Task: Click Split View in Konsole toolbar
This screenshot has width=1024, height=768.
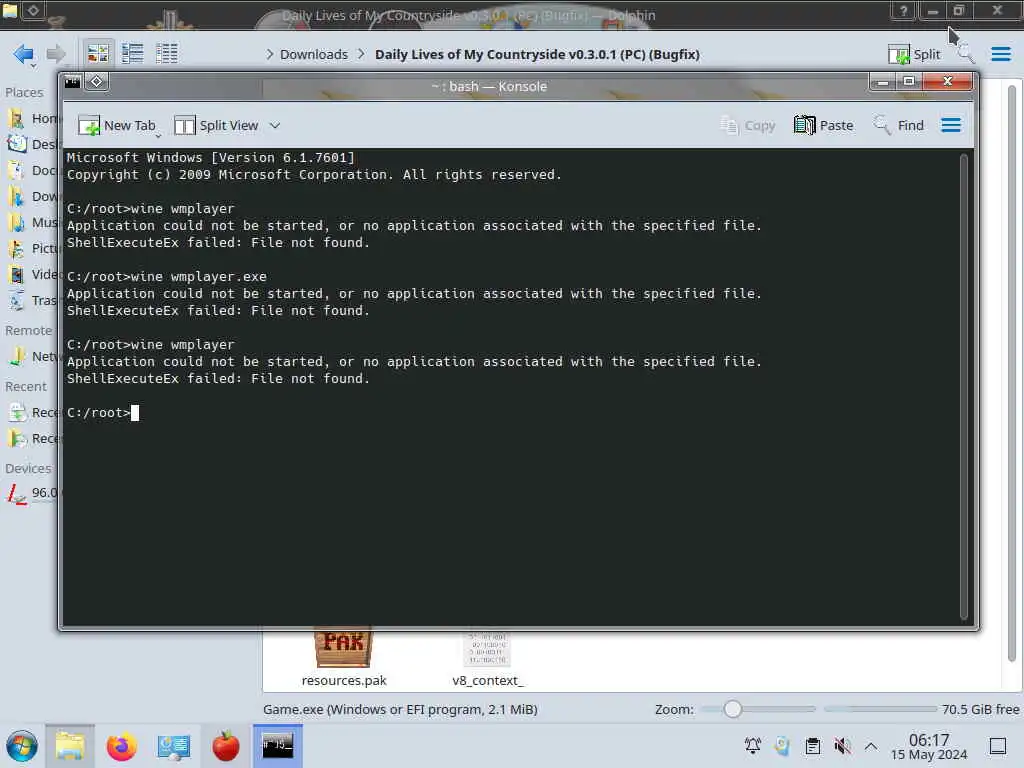Action: [216, 125]
